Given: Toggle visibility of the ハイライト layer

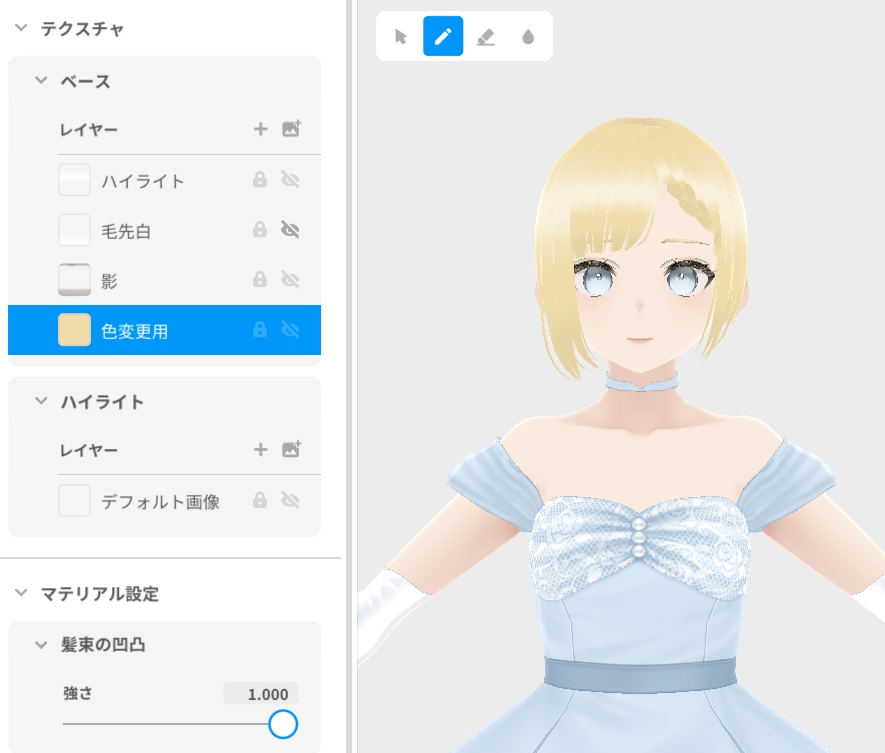Looking at the screenshot, I should (x=288, y=181).
